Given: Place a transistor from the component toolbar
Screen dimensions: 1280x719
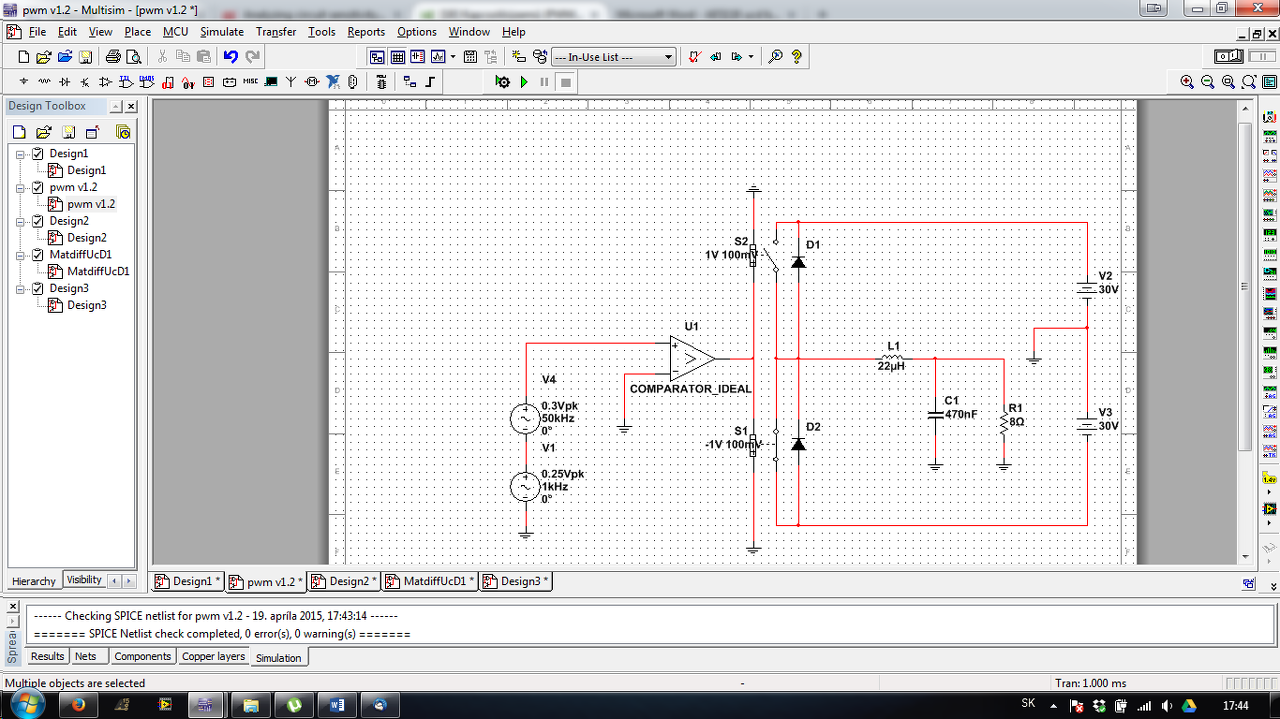Looking at the screenshot, I should click(x=85, y=82).
